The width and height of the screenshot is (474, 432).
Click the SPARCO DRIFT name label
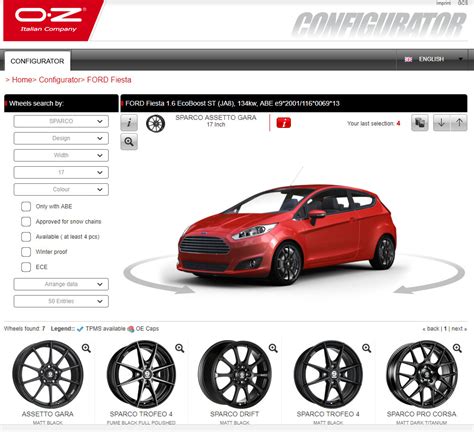point(235,414)
